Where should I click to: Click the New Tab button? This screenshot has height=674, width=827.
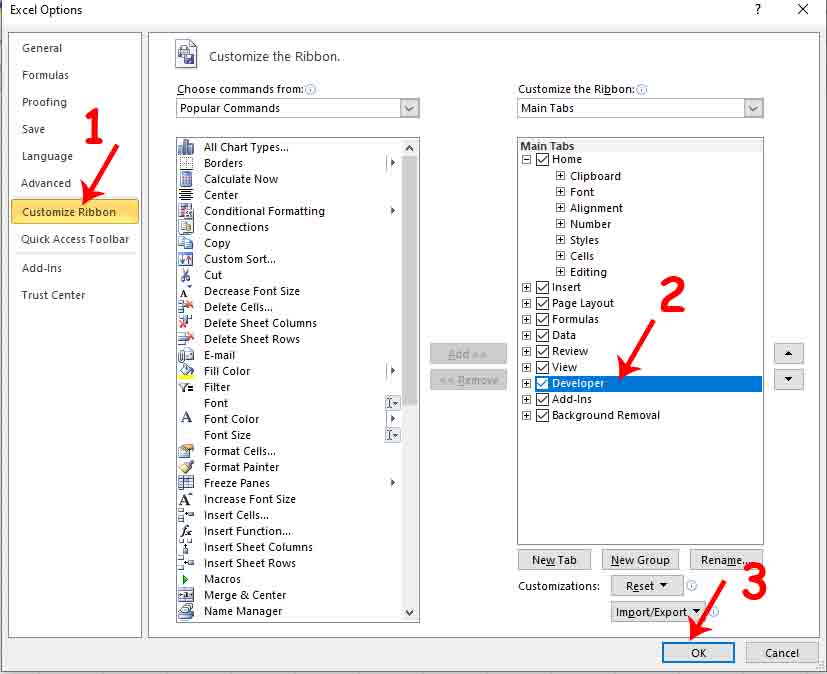tap(554, 560)
